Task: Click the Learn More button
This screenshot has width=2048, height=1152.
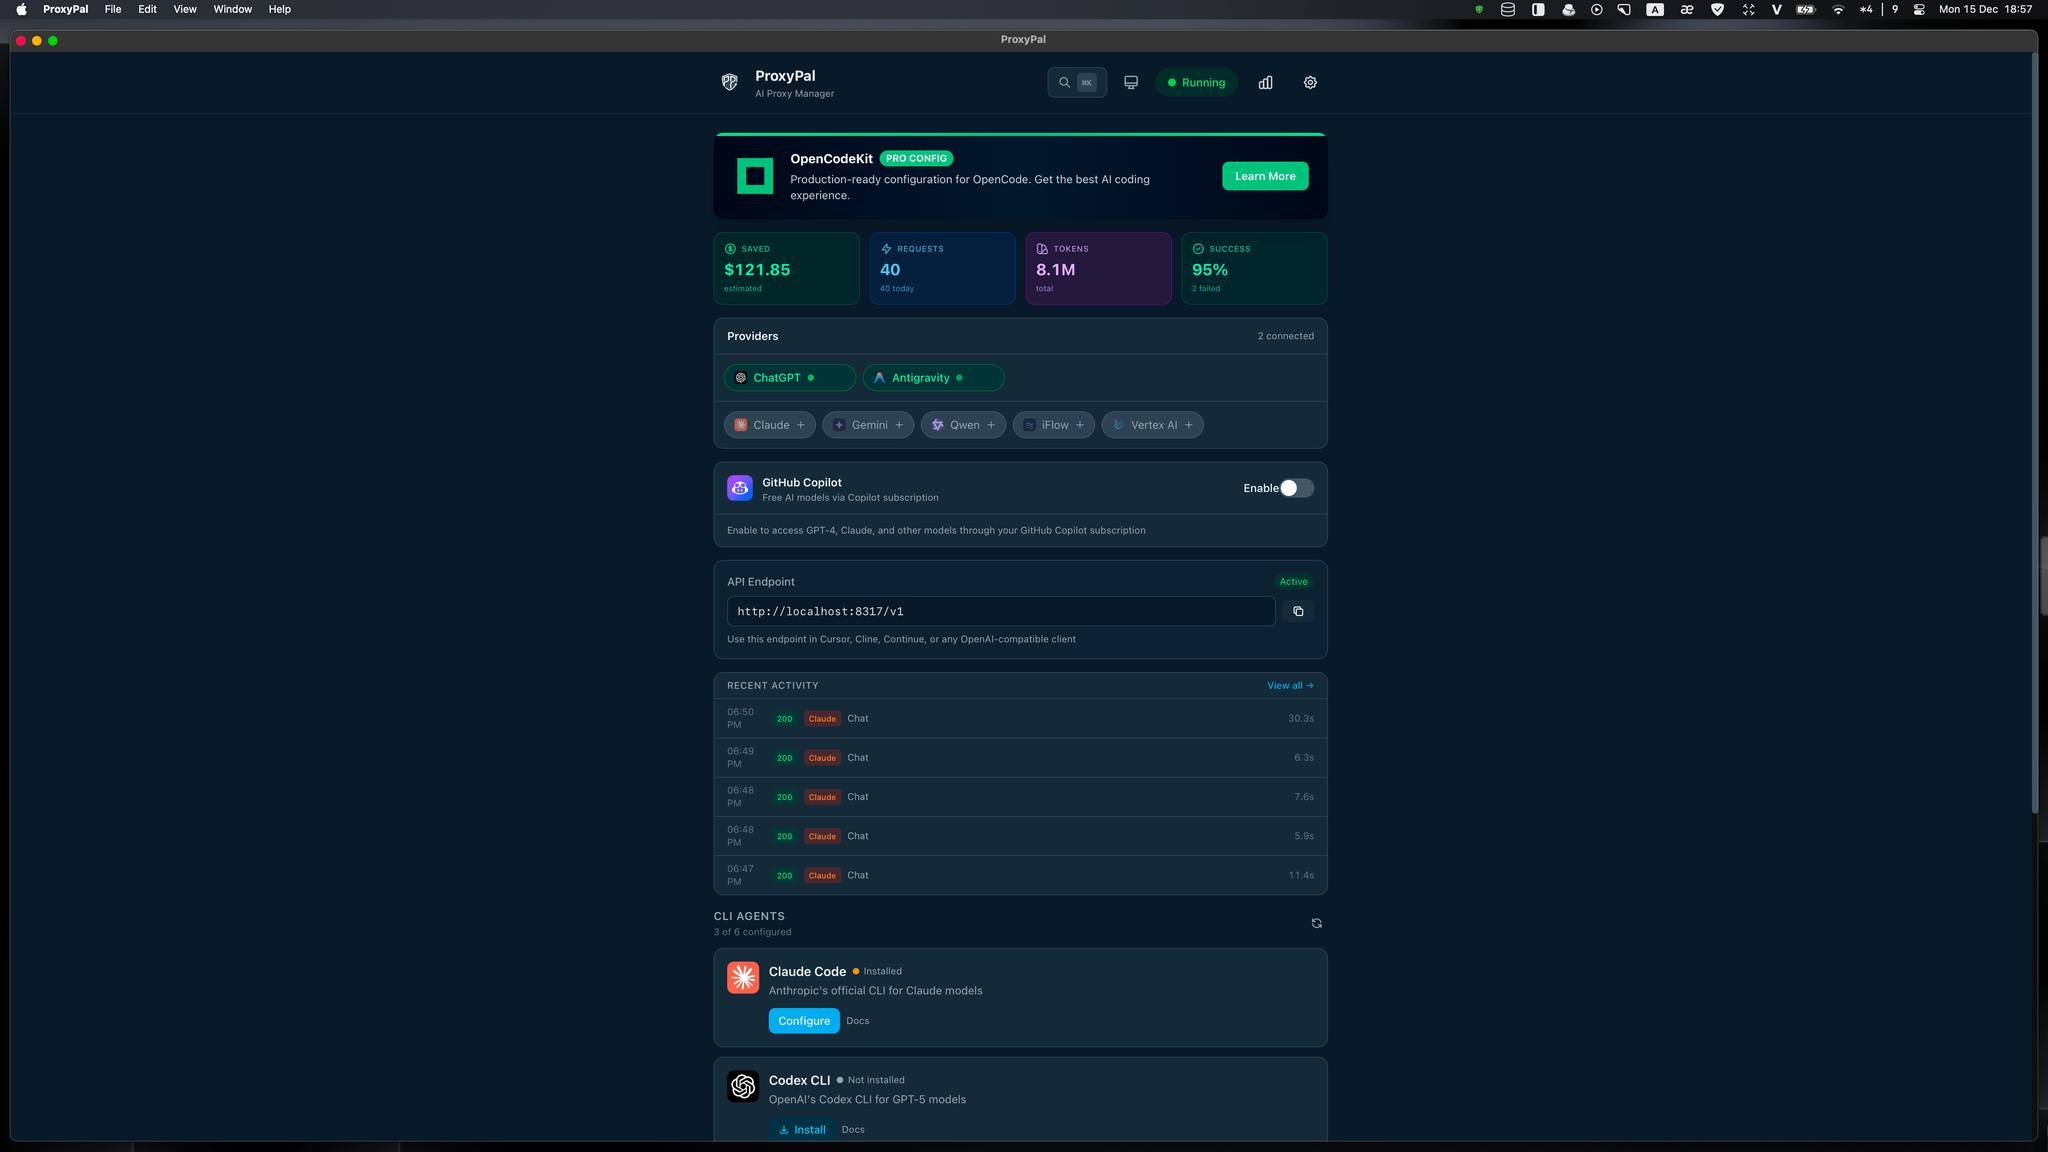Action: 1264,176
